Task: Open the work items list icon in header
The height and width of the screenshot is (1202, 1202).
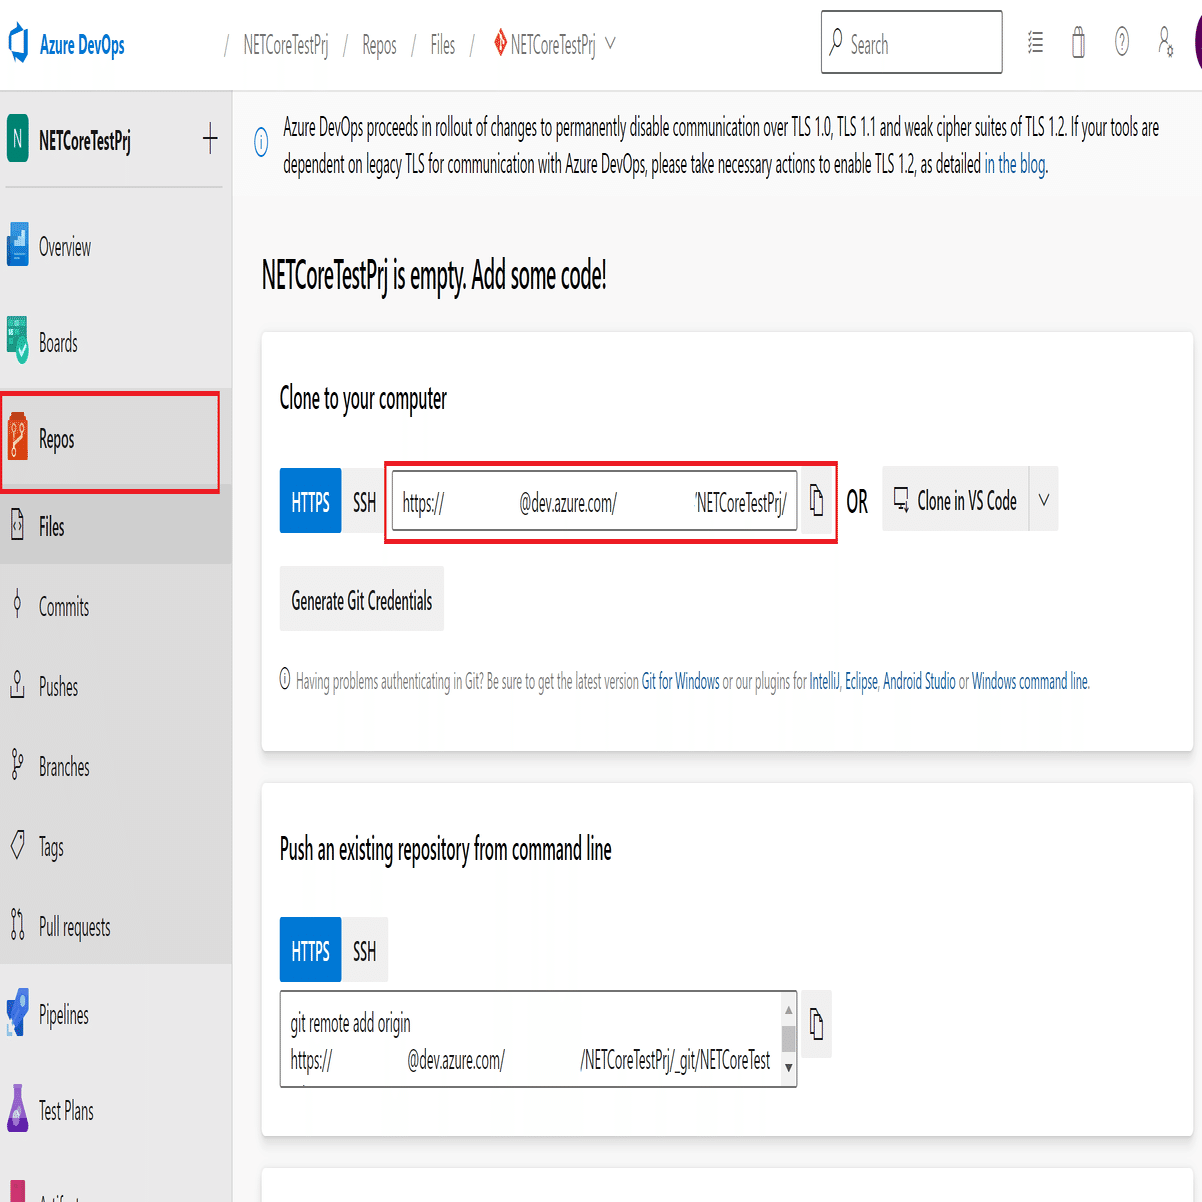Action: 1035,43
